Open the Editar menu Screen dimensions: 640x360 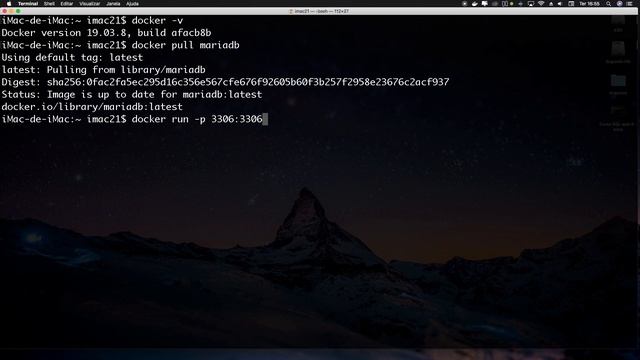(x=67, y=4)
